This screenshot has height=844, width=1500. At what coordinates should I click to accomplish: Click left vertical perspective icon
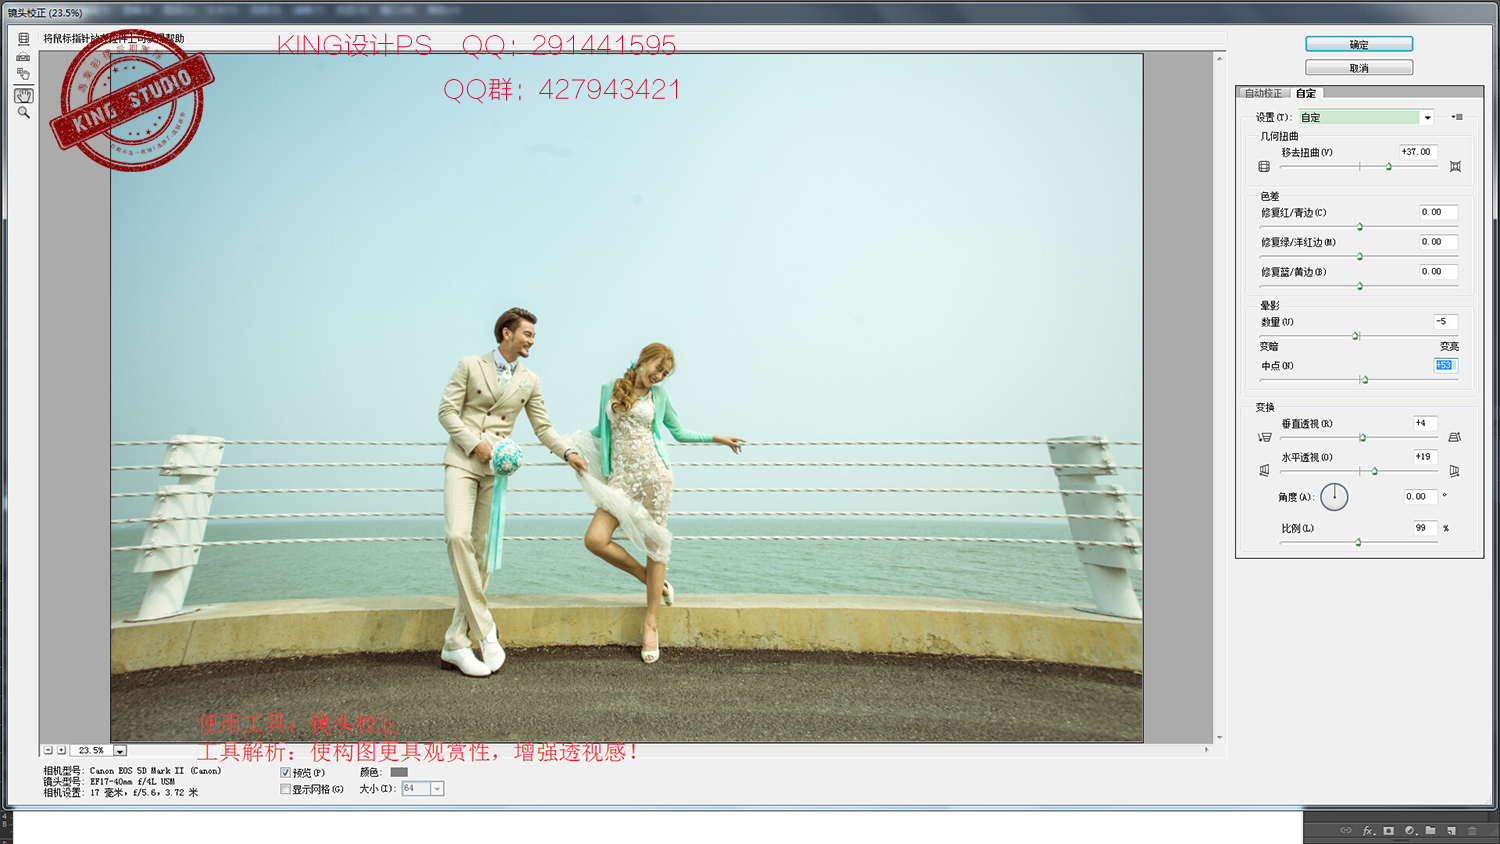(x=1264, y=437)
